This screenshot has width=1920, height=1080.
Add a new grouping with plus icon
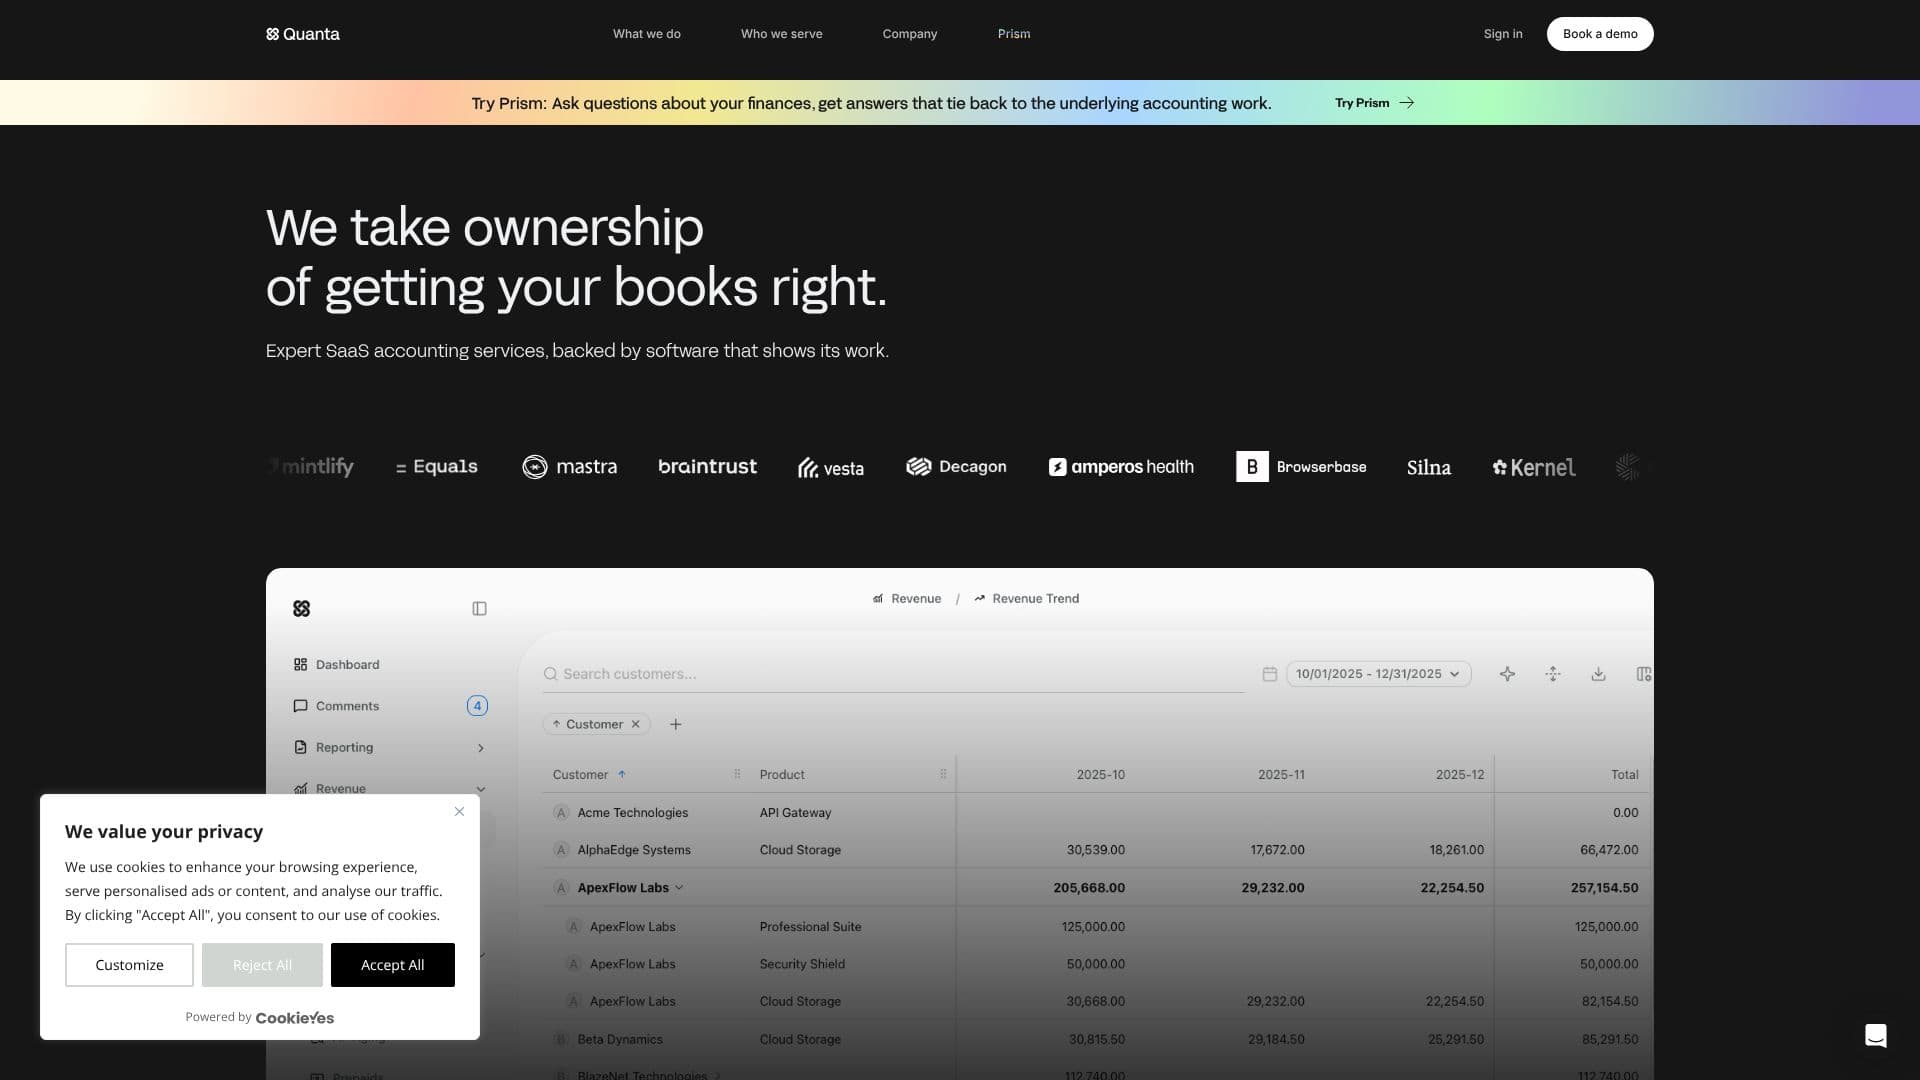675,724
